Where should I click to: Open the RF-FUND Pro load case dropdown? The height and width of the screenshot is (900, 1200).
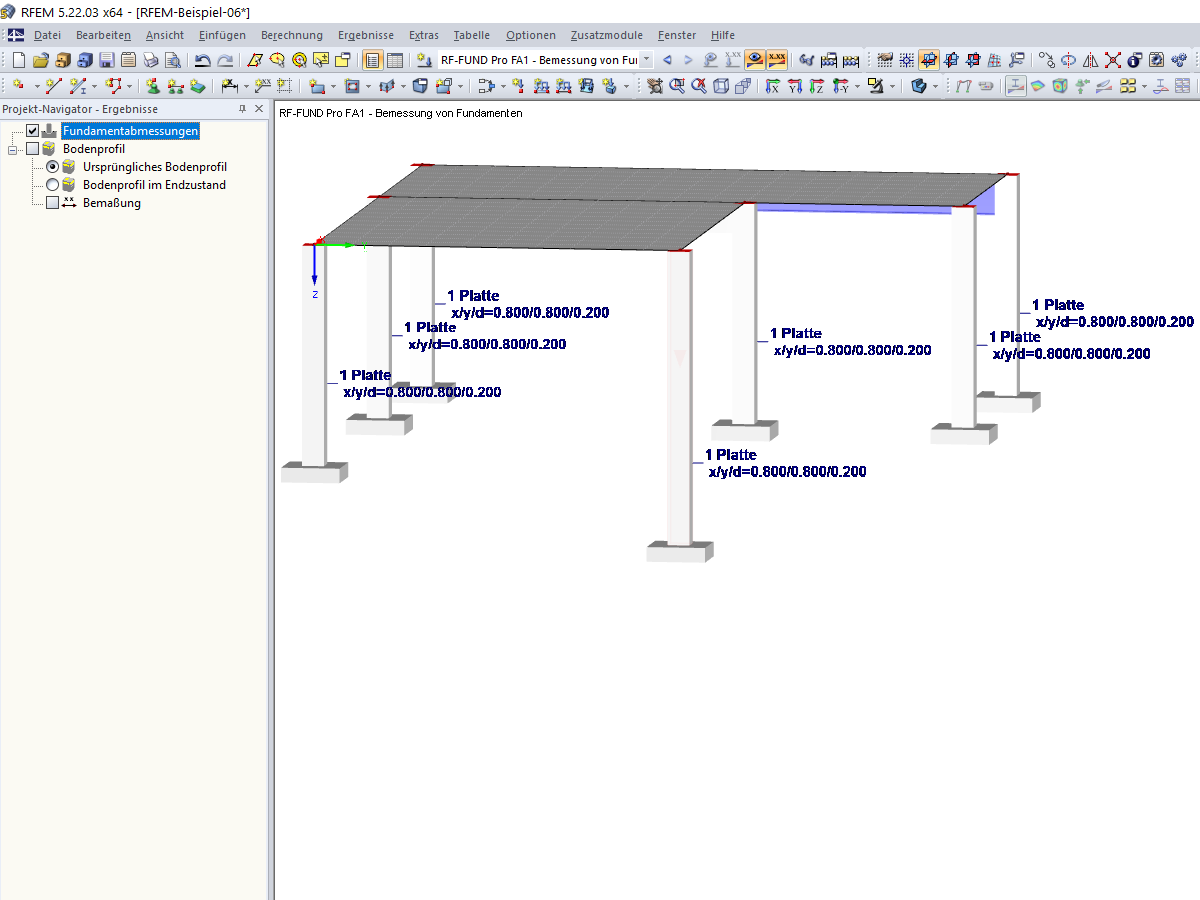(646, 60)
